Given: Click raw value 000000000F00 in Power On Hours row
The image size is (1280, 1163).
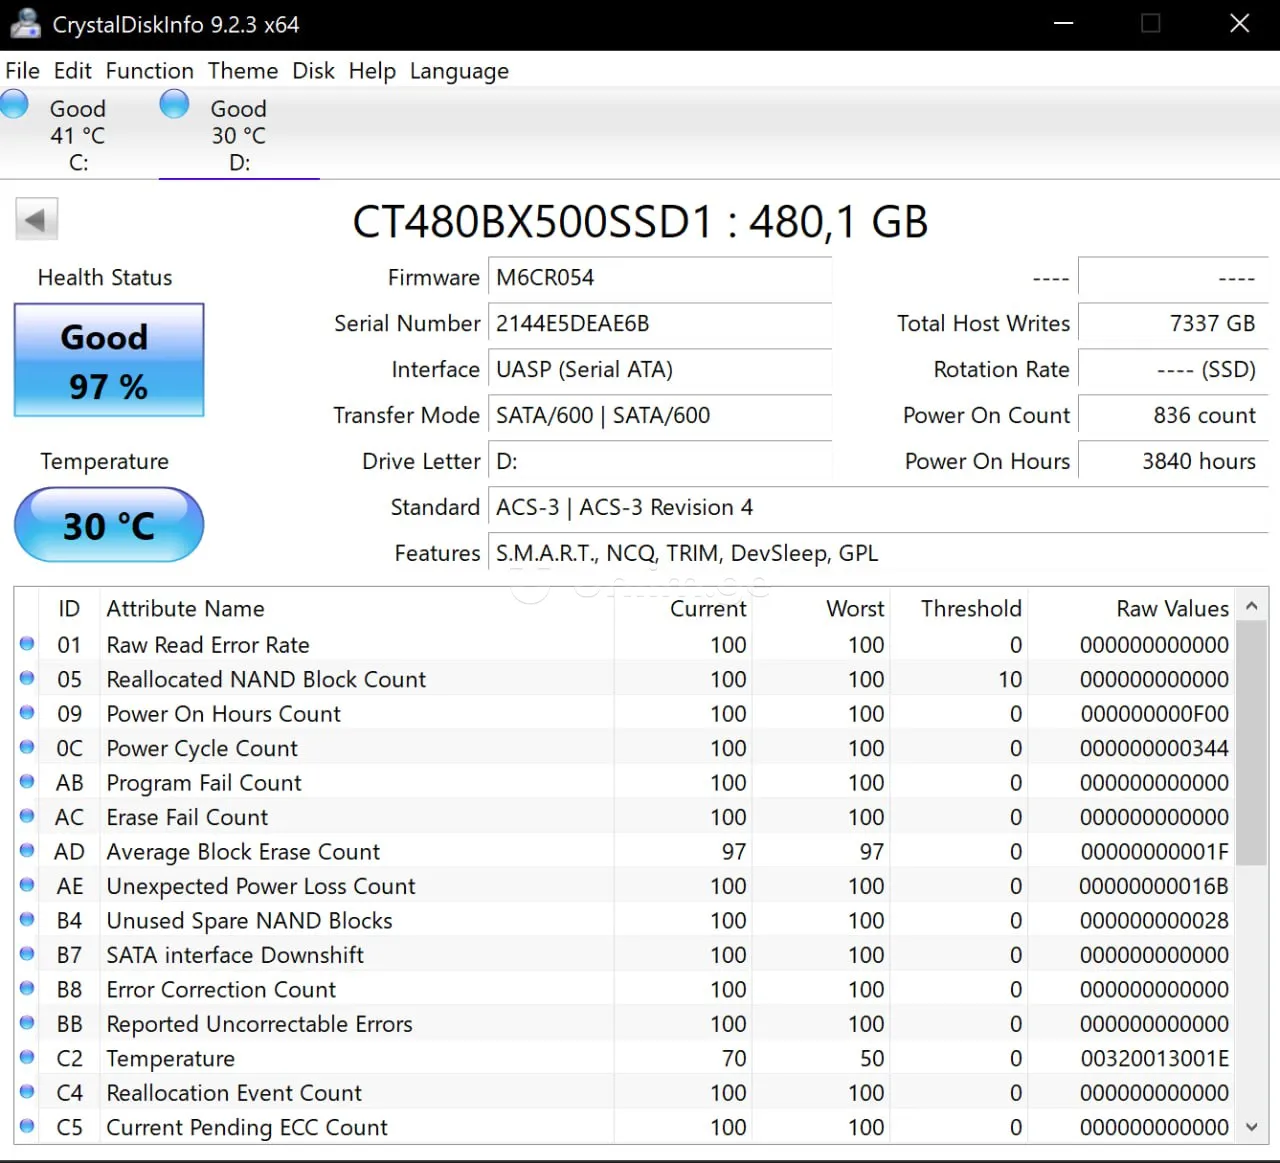Looking at the screenshot, I should [1155, 714].
